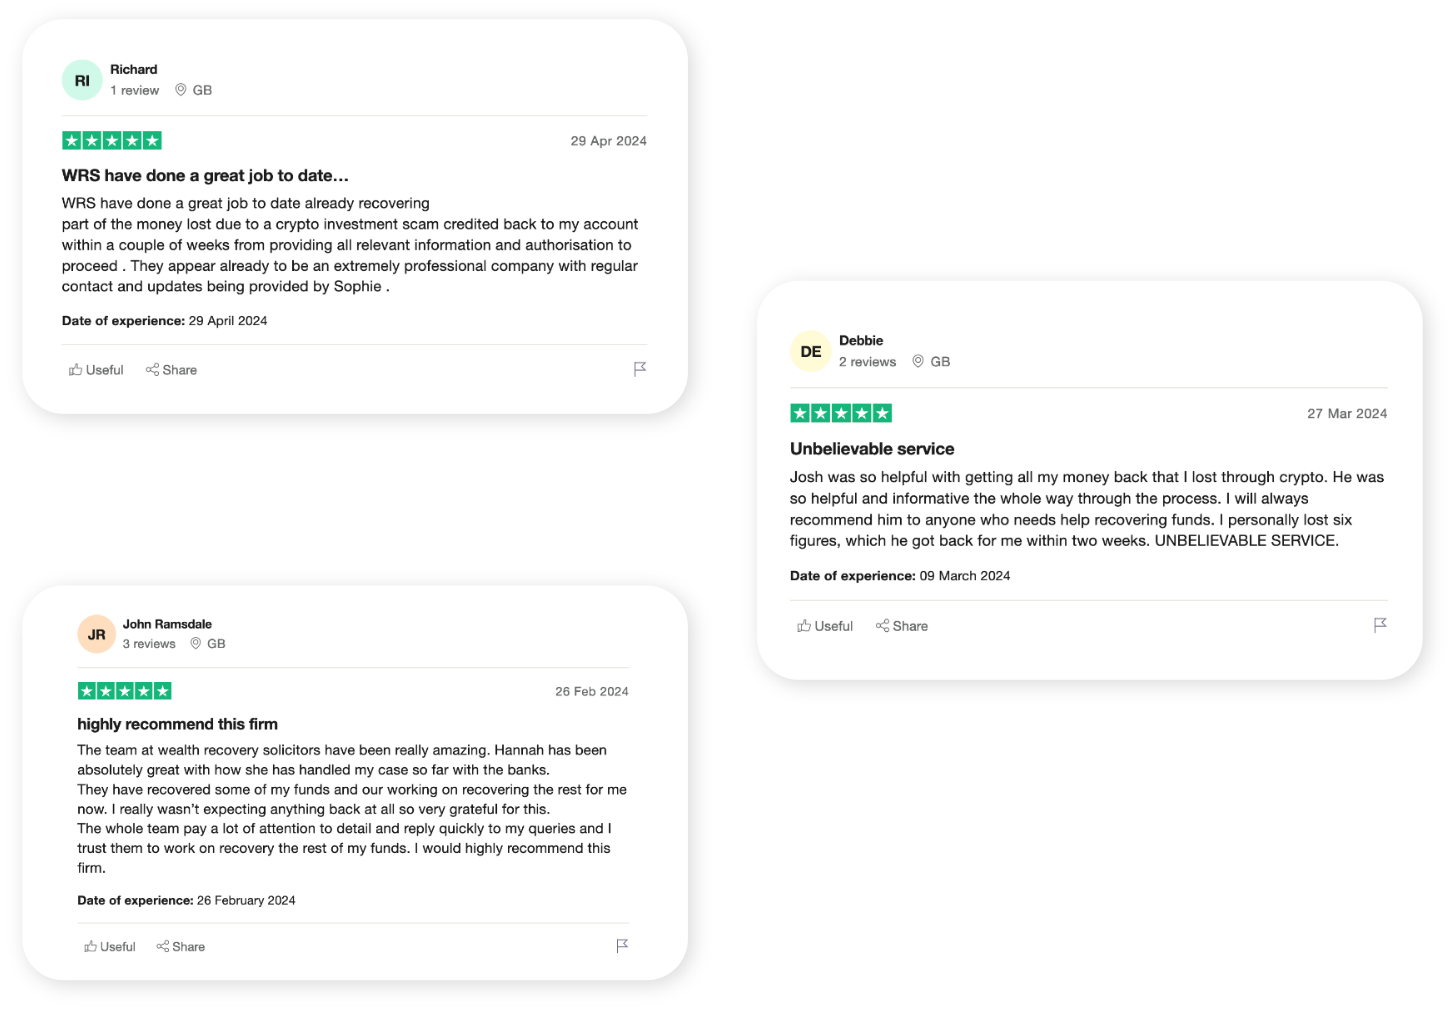
Task: Click the star rating on John Ramsdale's review
Action: (125, 691)
